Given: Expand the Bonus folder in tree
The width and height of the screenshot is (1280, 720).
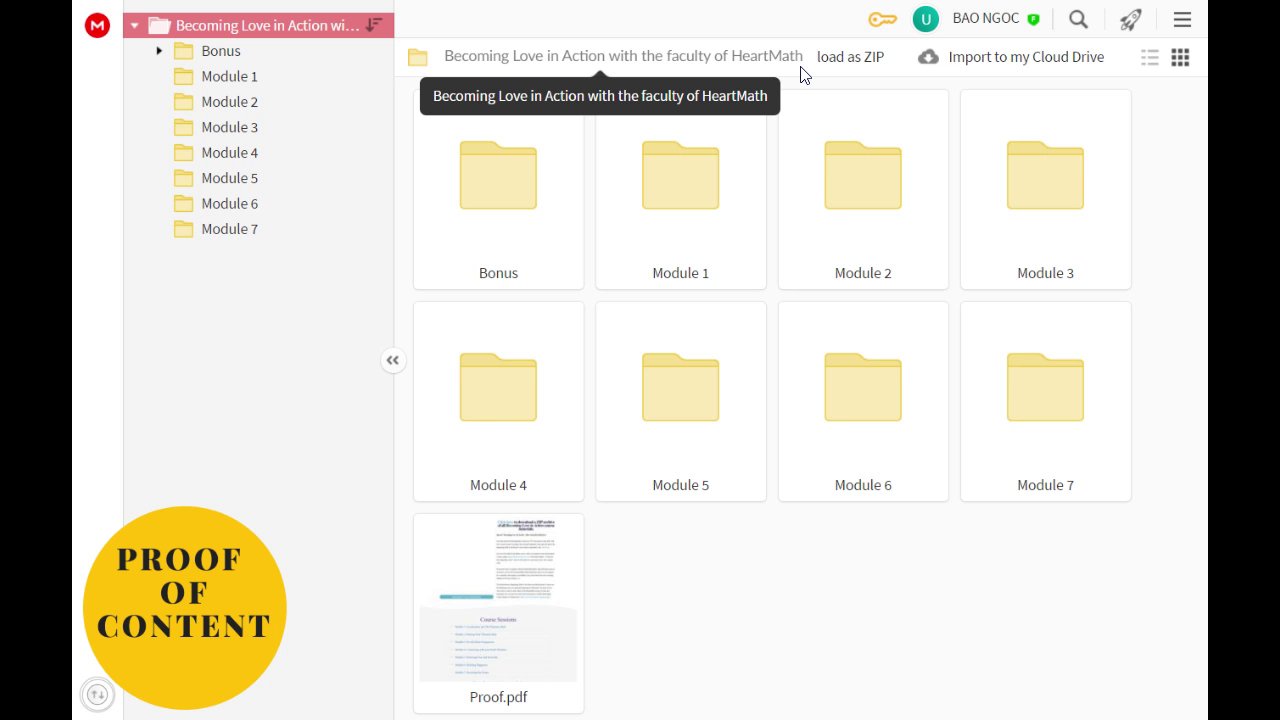Looking at the screenshot, I should 159,51.
